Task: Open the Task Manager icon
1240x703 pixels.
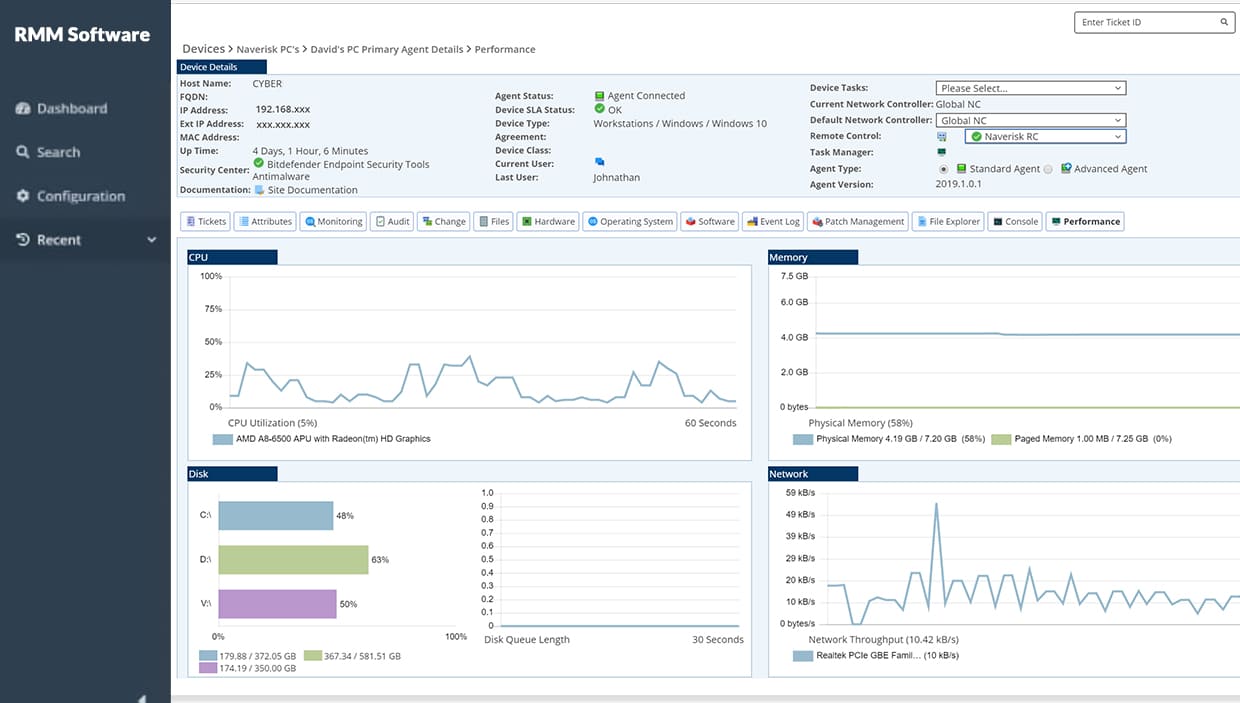Action: pyautogui.click(x=941, y=152)
